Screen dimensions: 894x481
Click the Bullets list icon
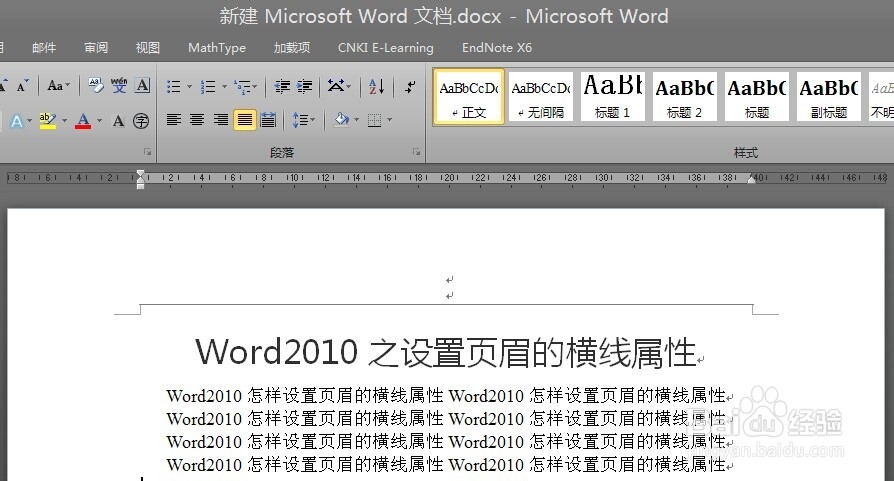174,87
